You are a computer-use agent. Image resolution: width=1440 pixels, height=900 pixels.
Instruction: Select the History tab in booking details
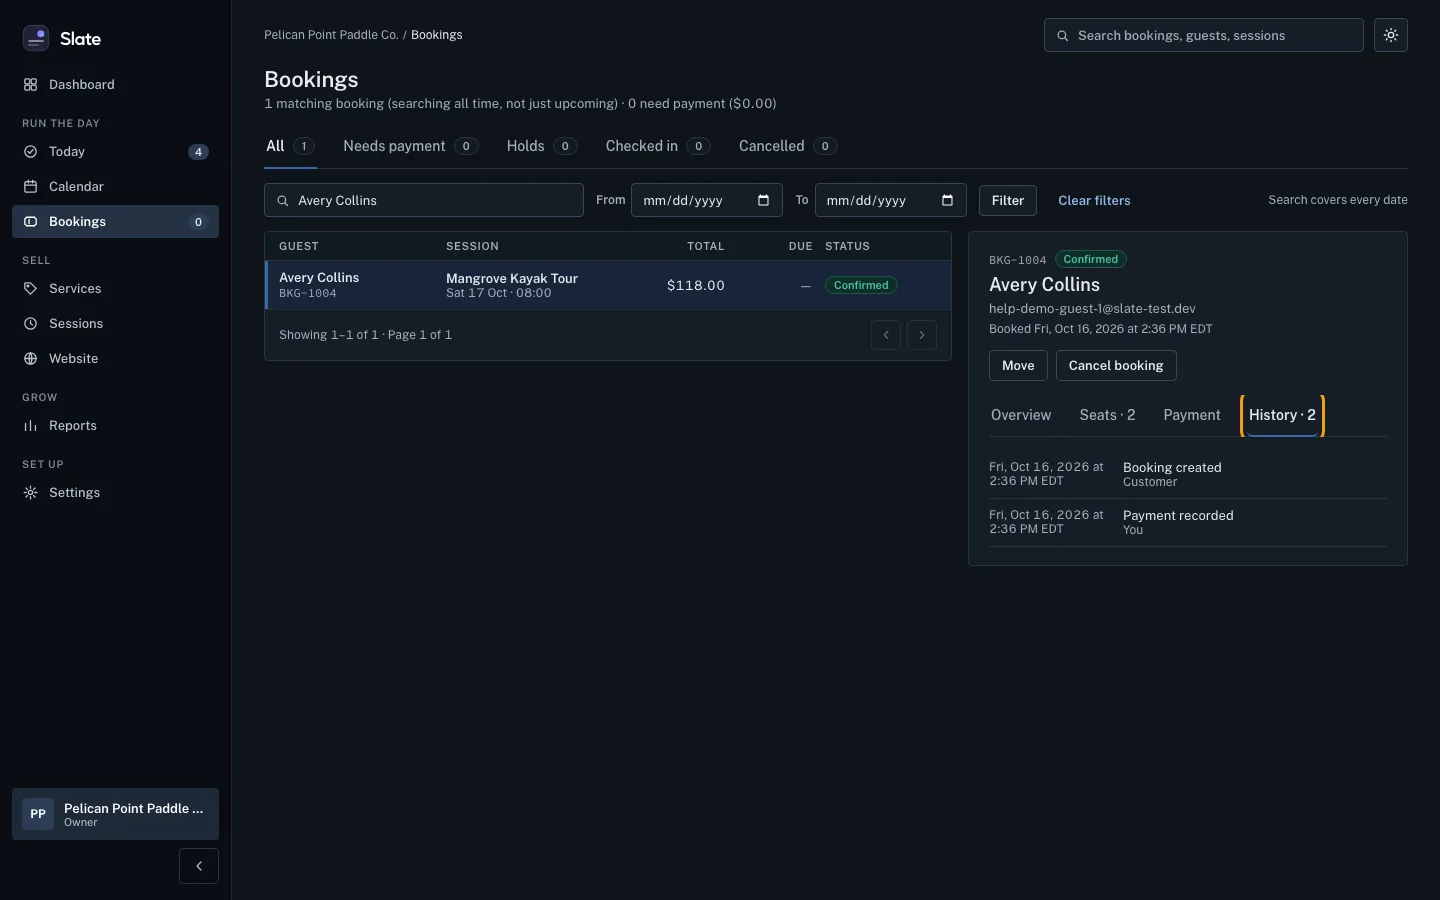[x=1282, y=415]
